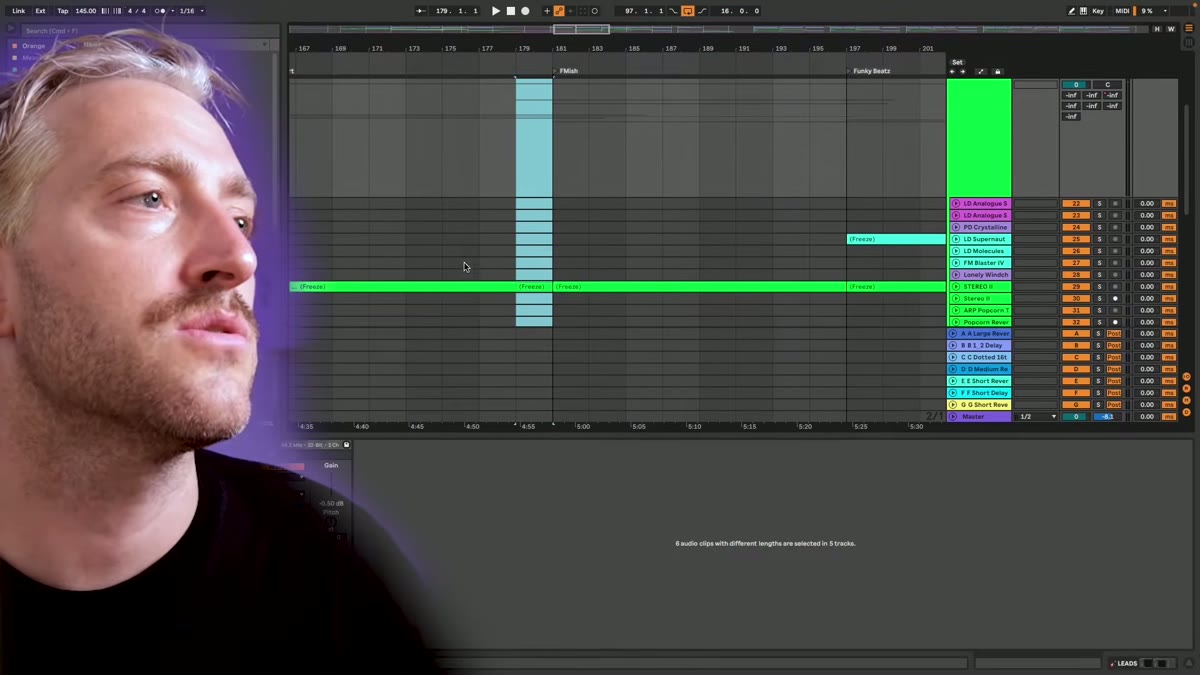Unfold the PD Crystalline track
The image size is (1200, 675).
955,227
